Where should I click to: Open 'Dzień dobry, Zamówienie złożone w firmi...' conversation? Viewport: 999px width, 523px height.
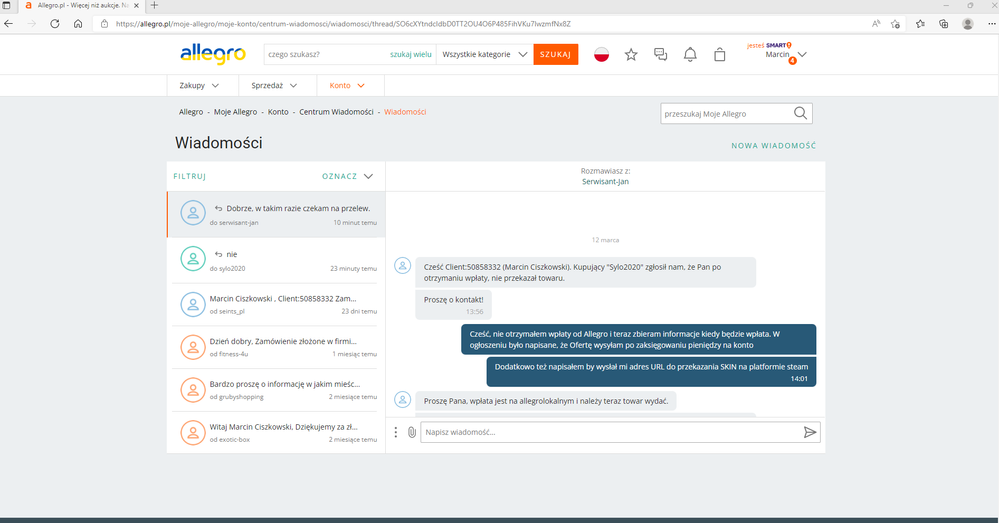[x=276, y=347]
